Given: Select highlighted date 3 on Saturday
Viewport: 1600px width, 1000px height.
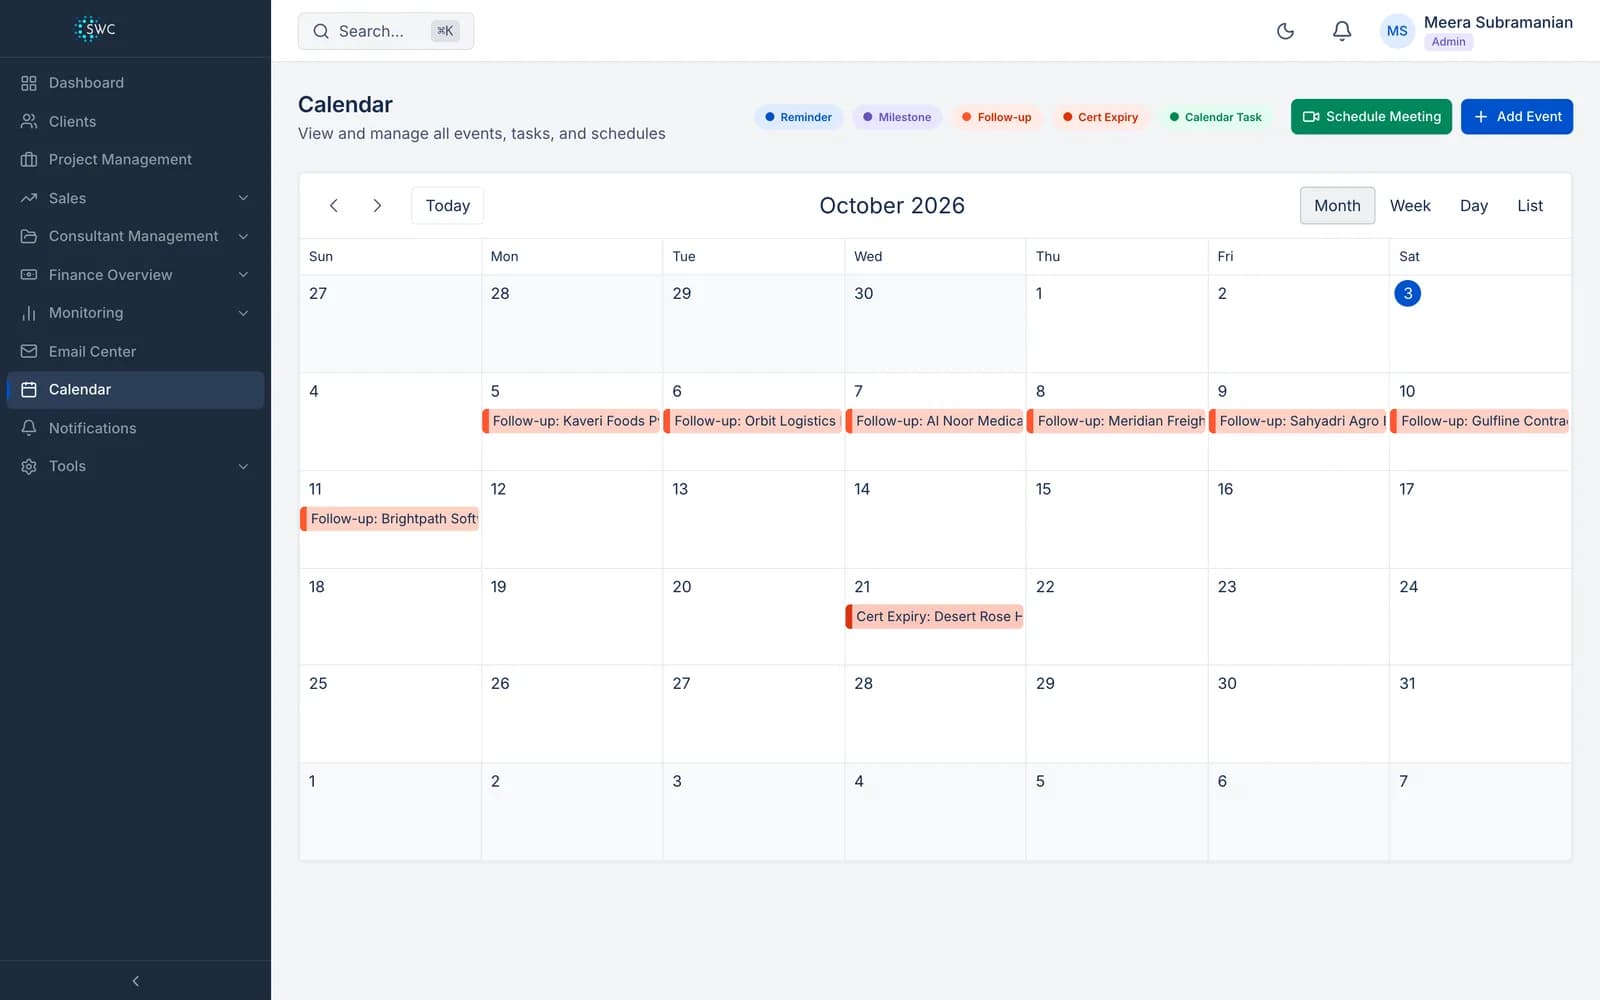Looking at the screenshot, I should (x=1407, y=293).
